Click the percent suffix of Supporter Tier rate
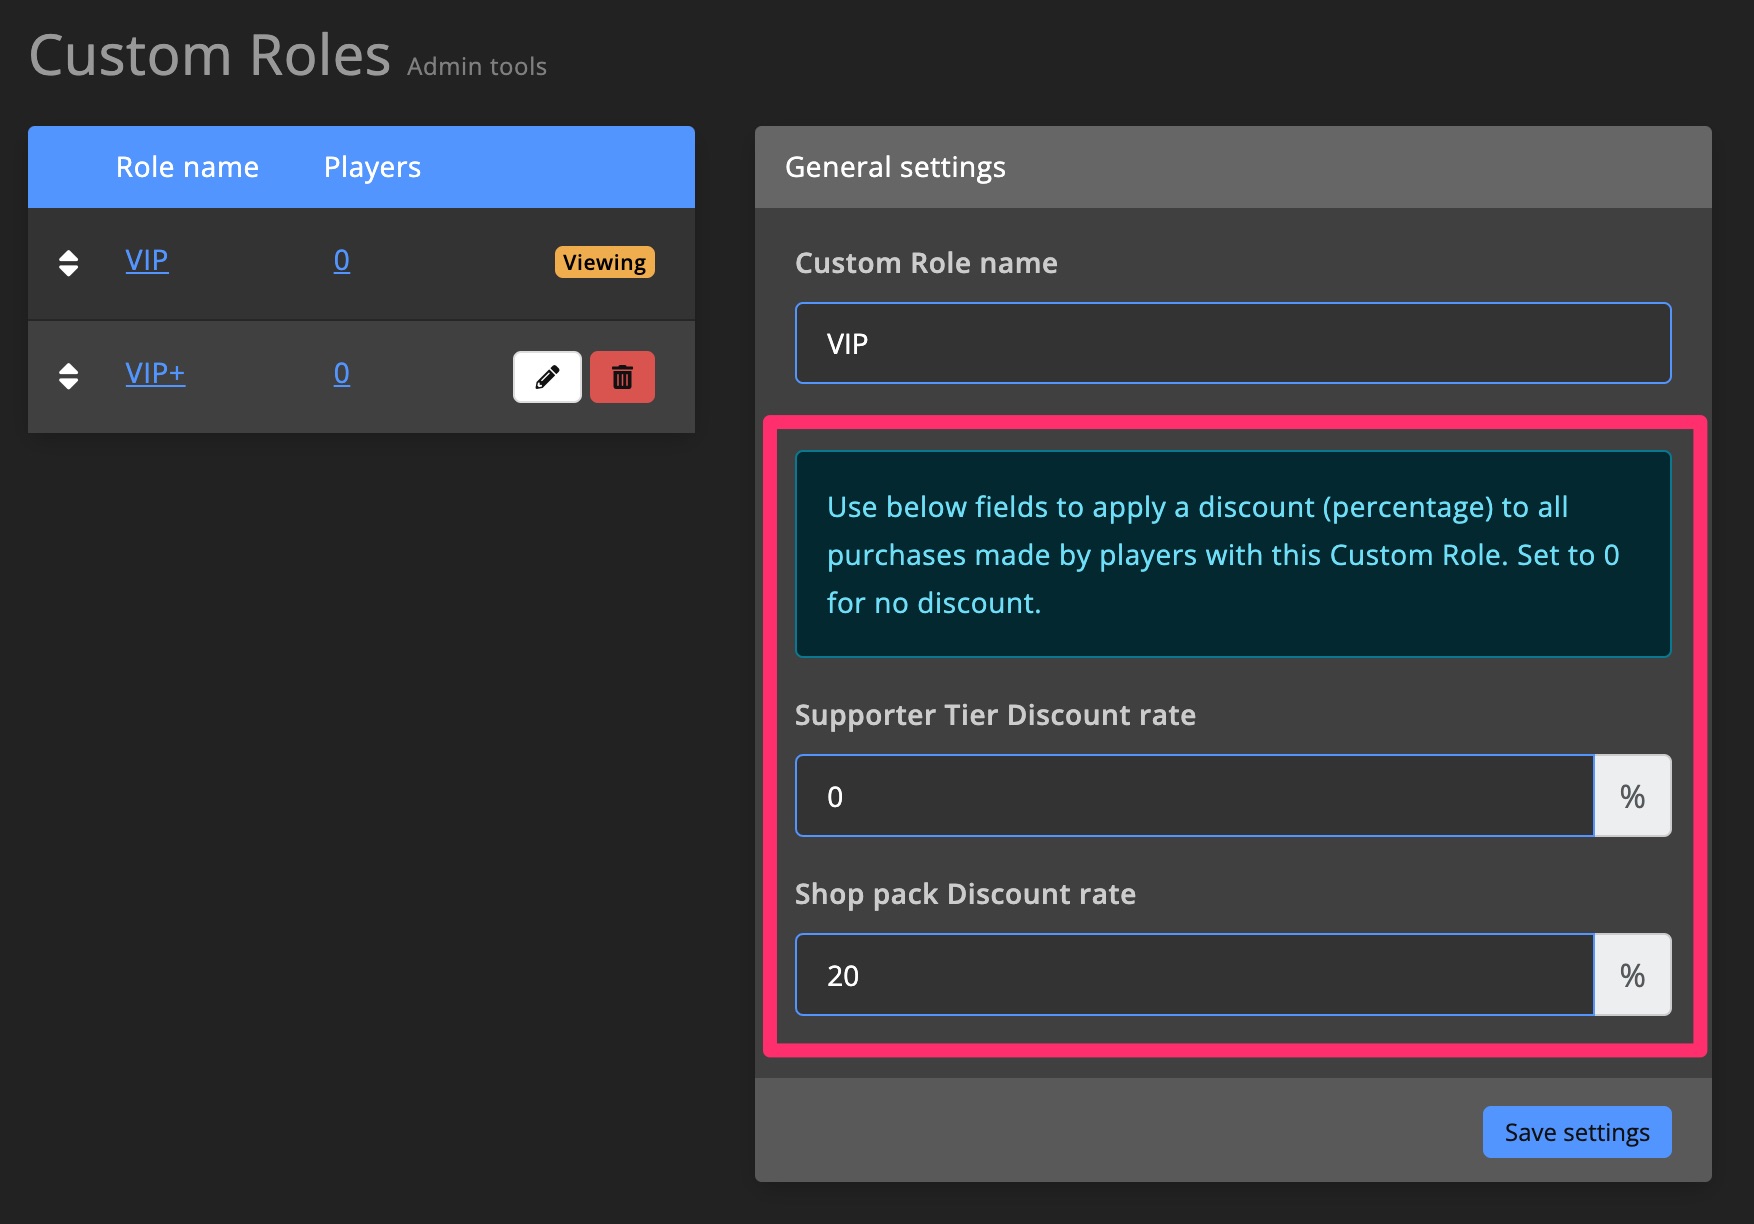1754x1224 pixels. point(1633,796)
